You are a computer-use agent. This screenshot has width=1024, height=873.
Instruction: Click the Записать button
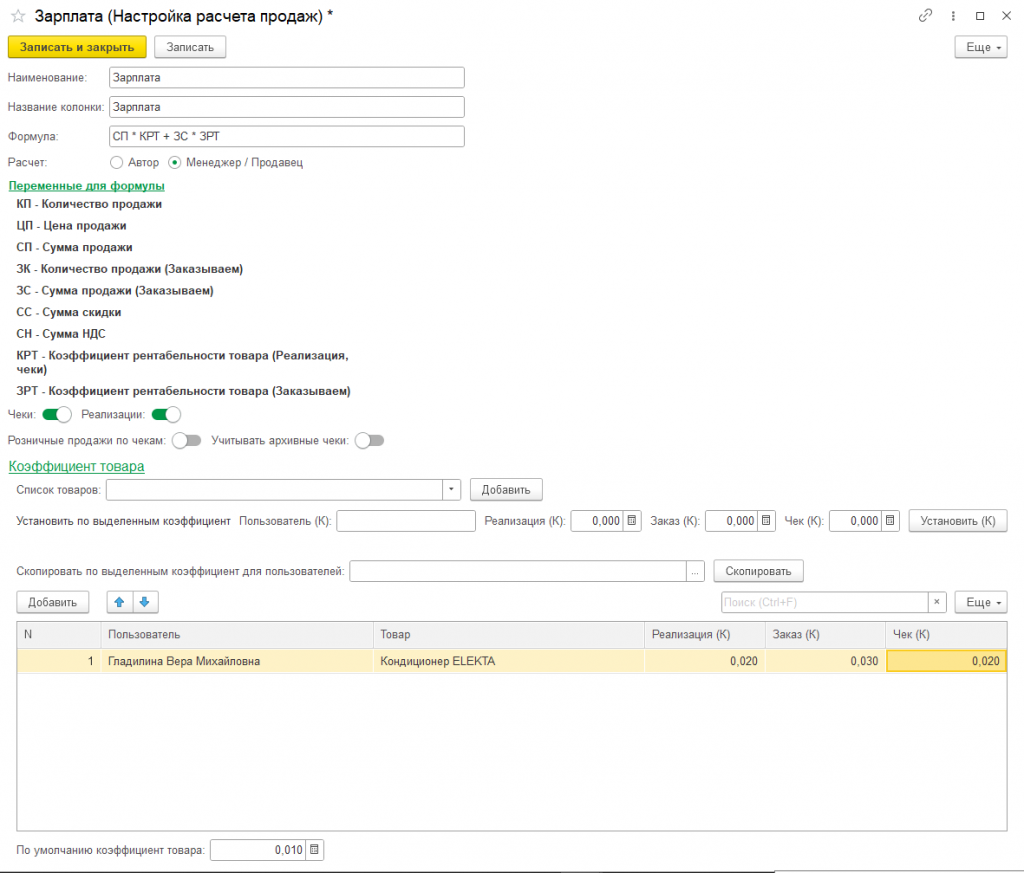tap(190, 47)
